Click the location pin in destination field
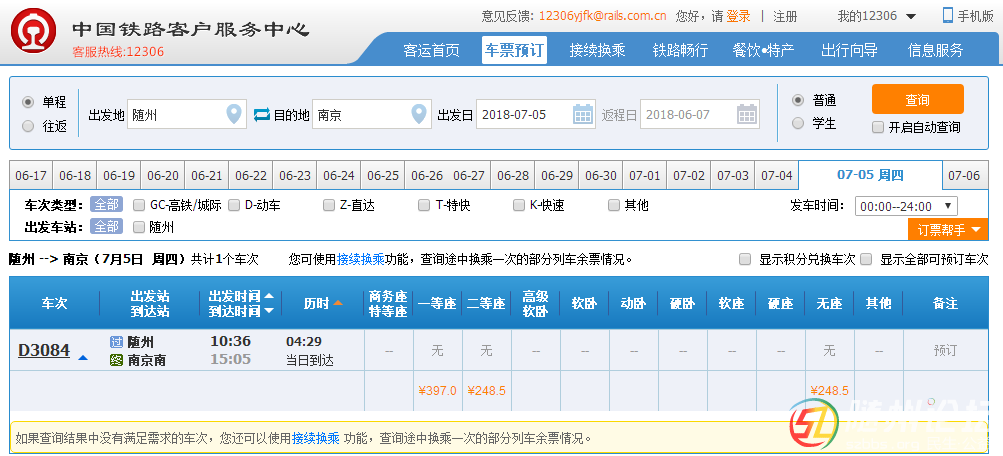 (x=420, y=115)
